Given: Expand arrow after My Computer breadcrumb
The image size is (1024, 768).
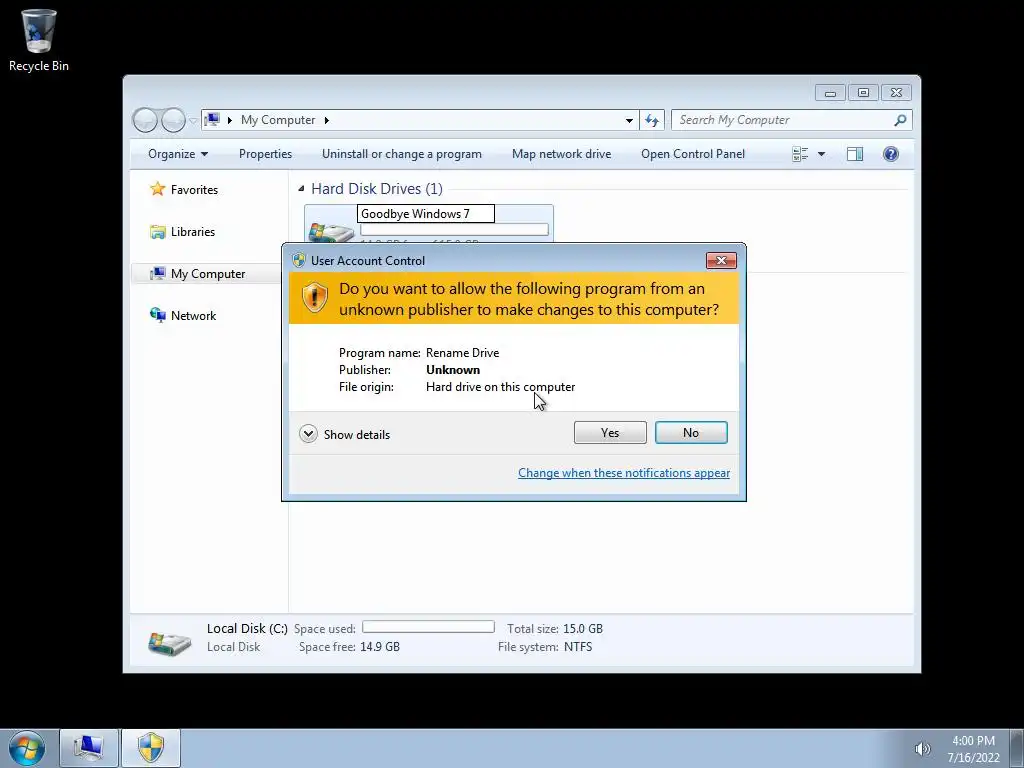Looking at the screenshot, I should click(x=327, y=120).
